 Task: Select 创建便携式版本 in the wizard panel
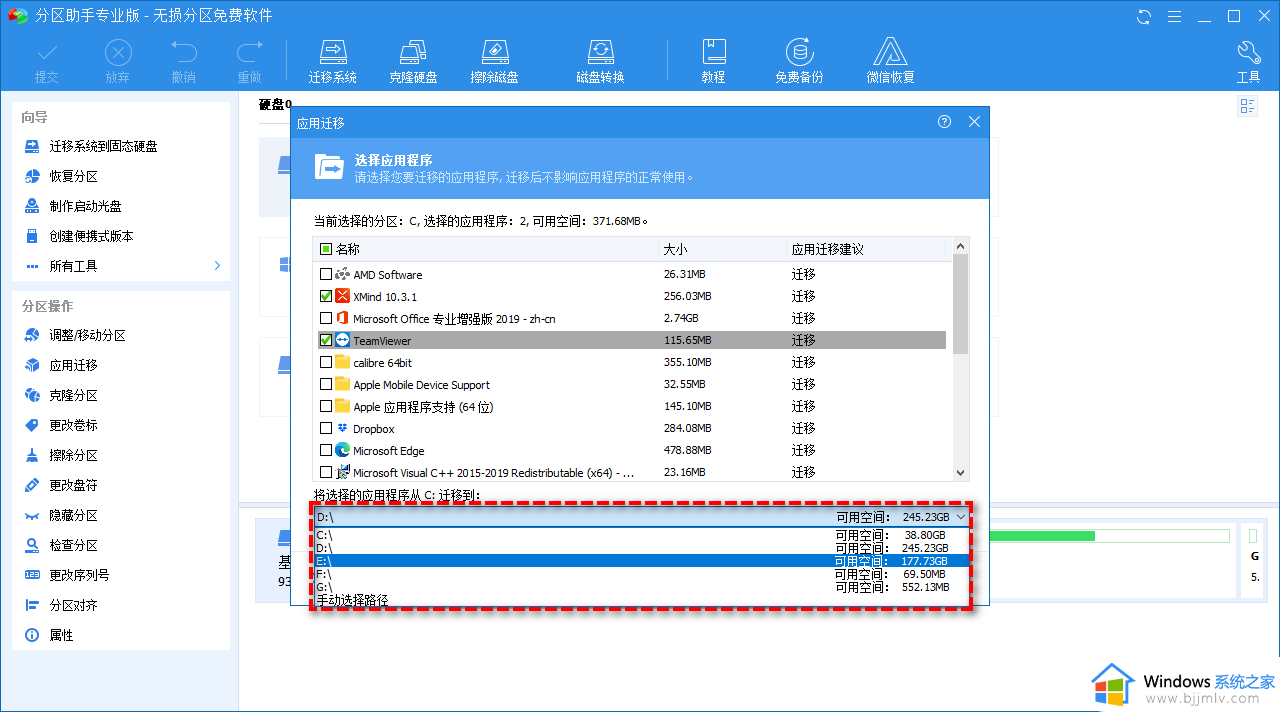pos(92,236)
